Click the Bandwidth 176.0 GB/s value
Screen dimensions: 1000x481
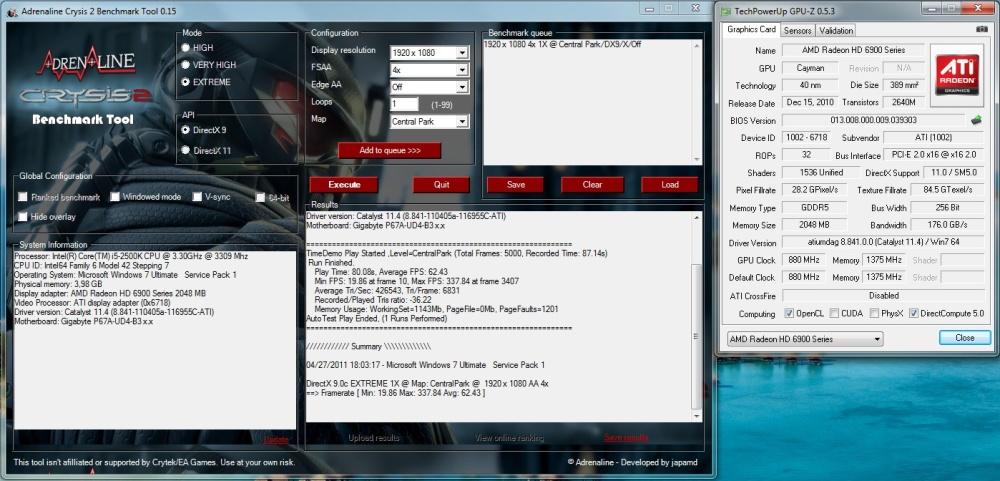pyautogui.click(x=948, y=225)
